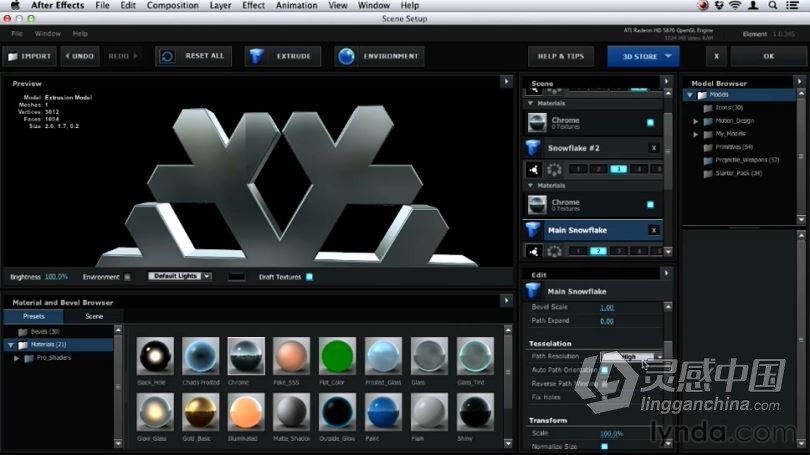
Task: Click the Import button
Action: click(x=29, y=56)
